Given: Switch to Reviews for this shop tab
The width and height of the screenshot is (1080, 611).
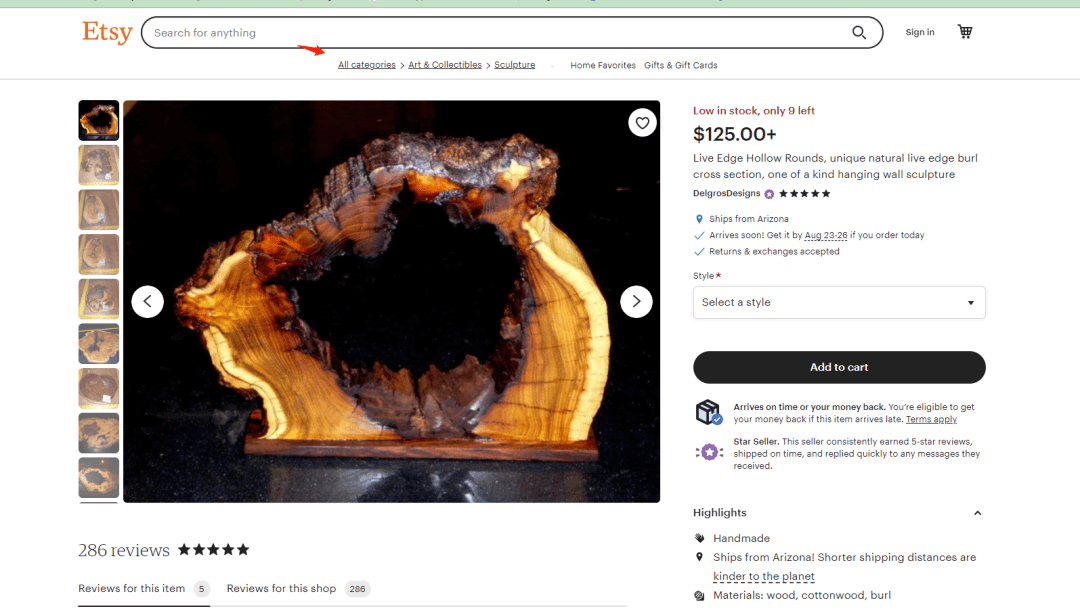Looking at the screenshot, I should click(281, 589).
